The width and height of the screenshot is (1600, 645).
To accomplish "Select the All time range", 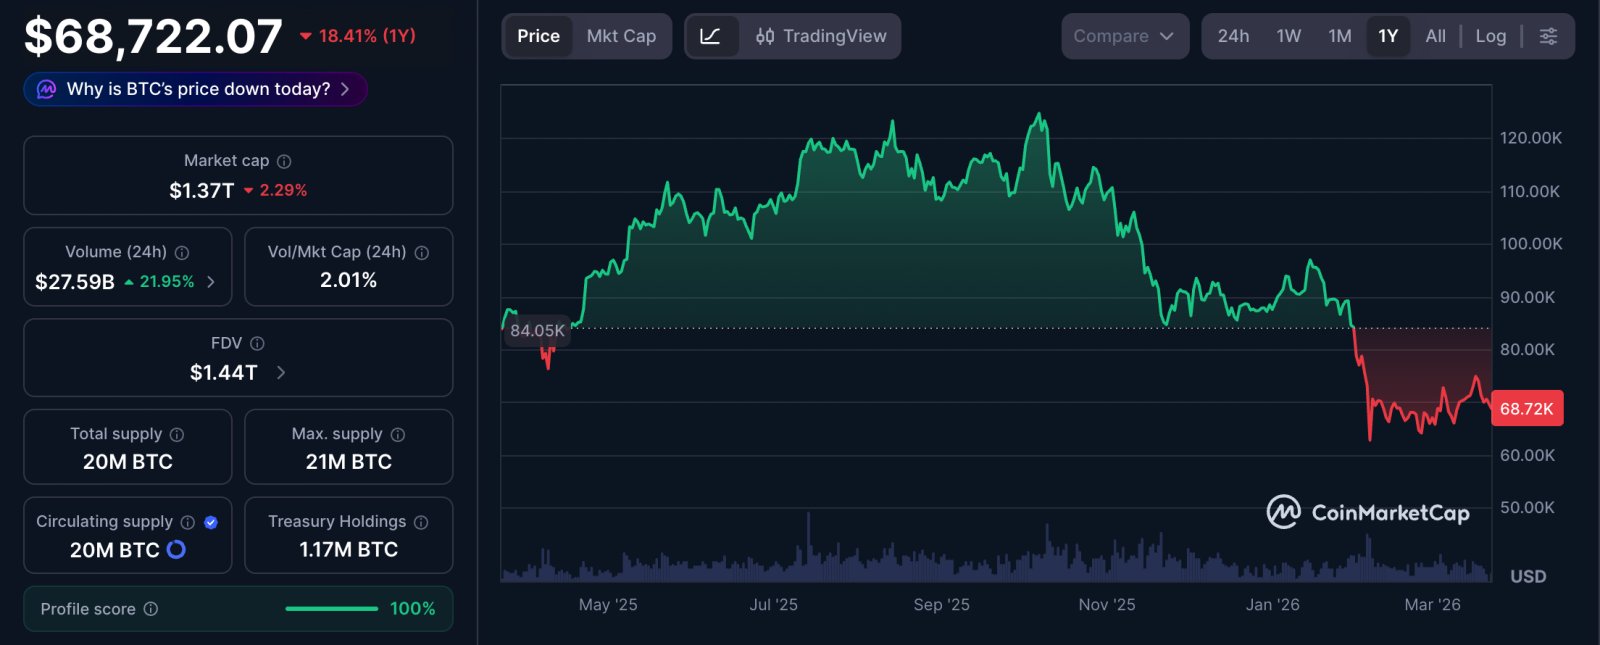I will click(x=1435, y=35).
